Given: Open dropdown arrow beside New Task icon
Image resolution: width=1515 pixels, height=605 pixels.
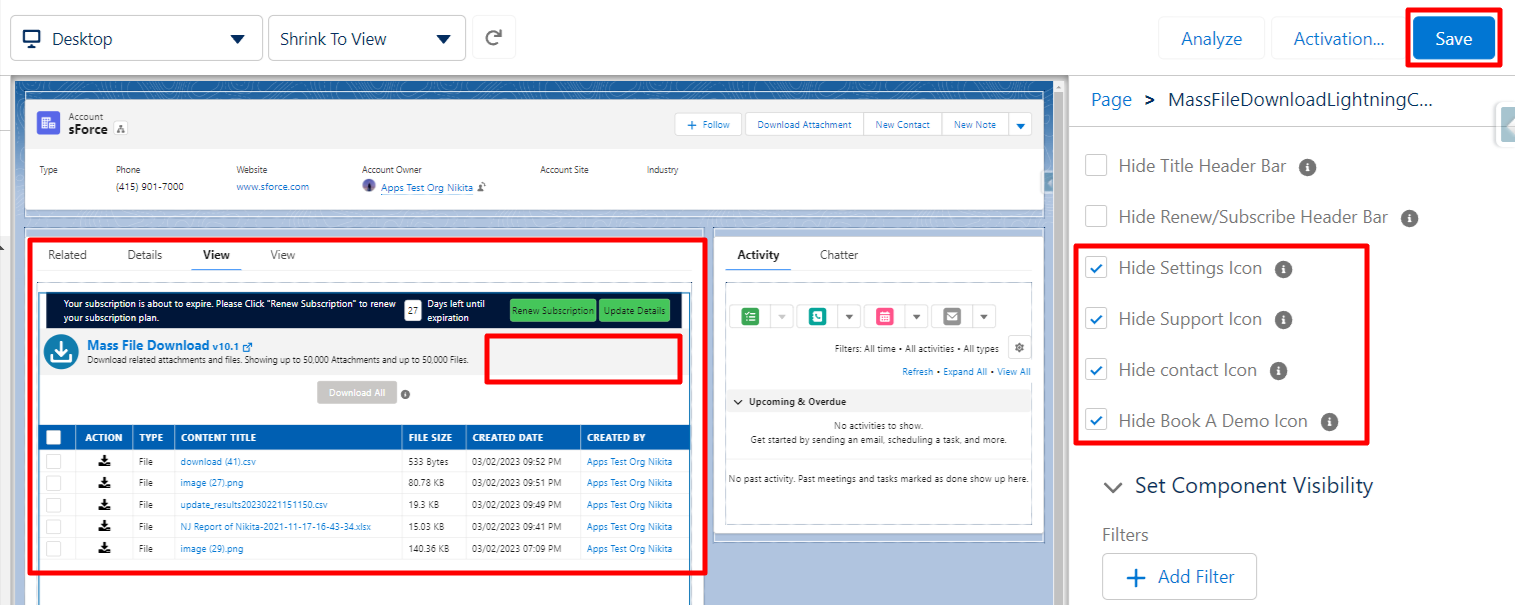Looking at the screenshot, I should click(782, 316).
